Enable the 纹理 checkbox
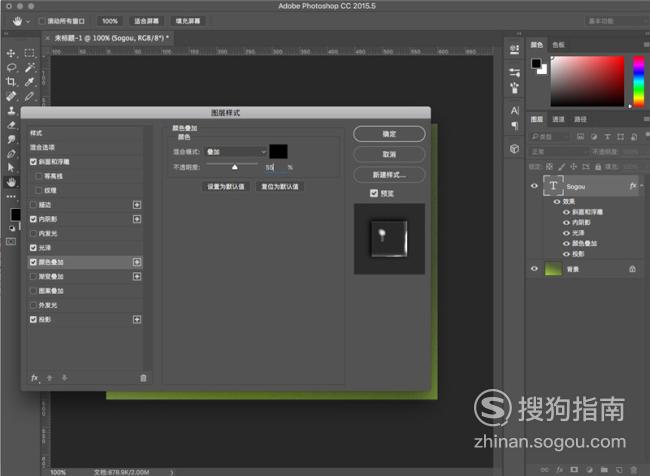Screen dimensions: 650x476 39,190
